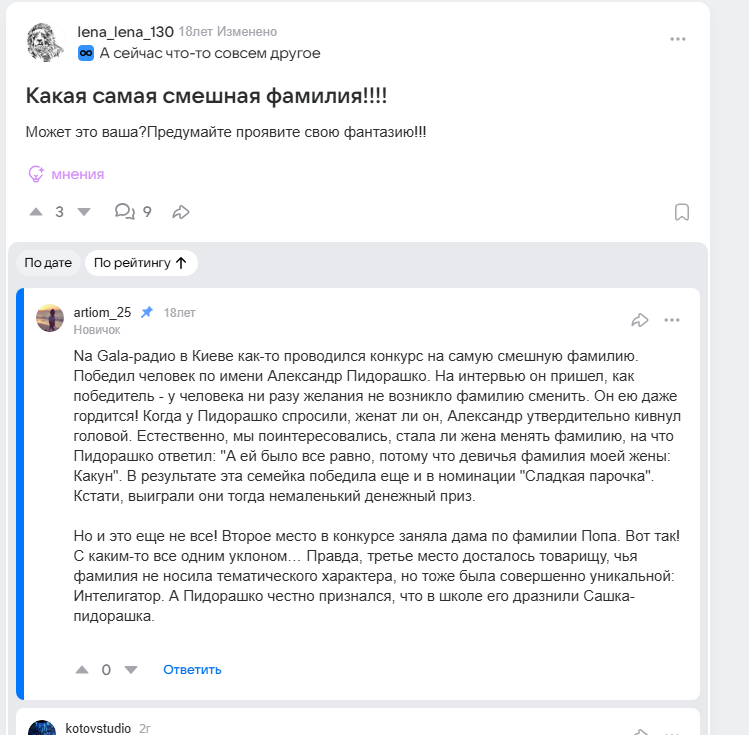
Task: Open kotovstudio's user profile name
Action: coord(98,728)
